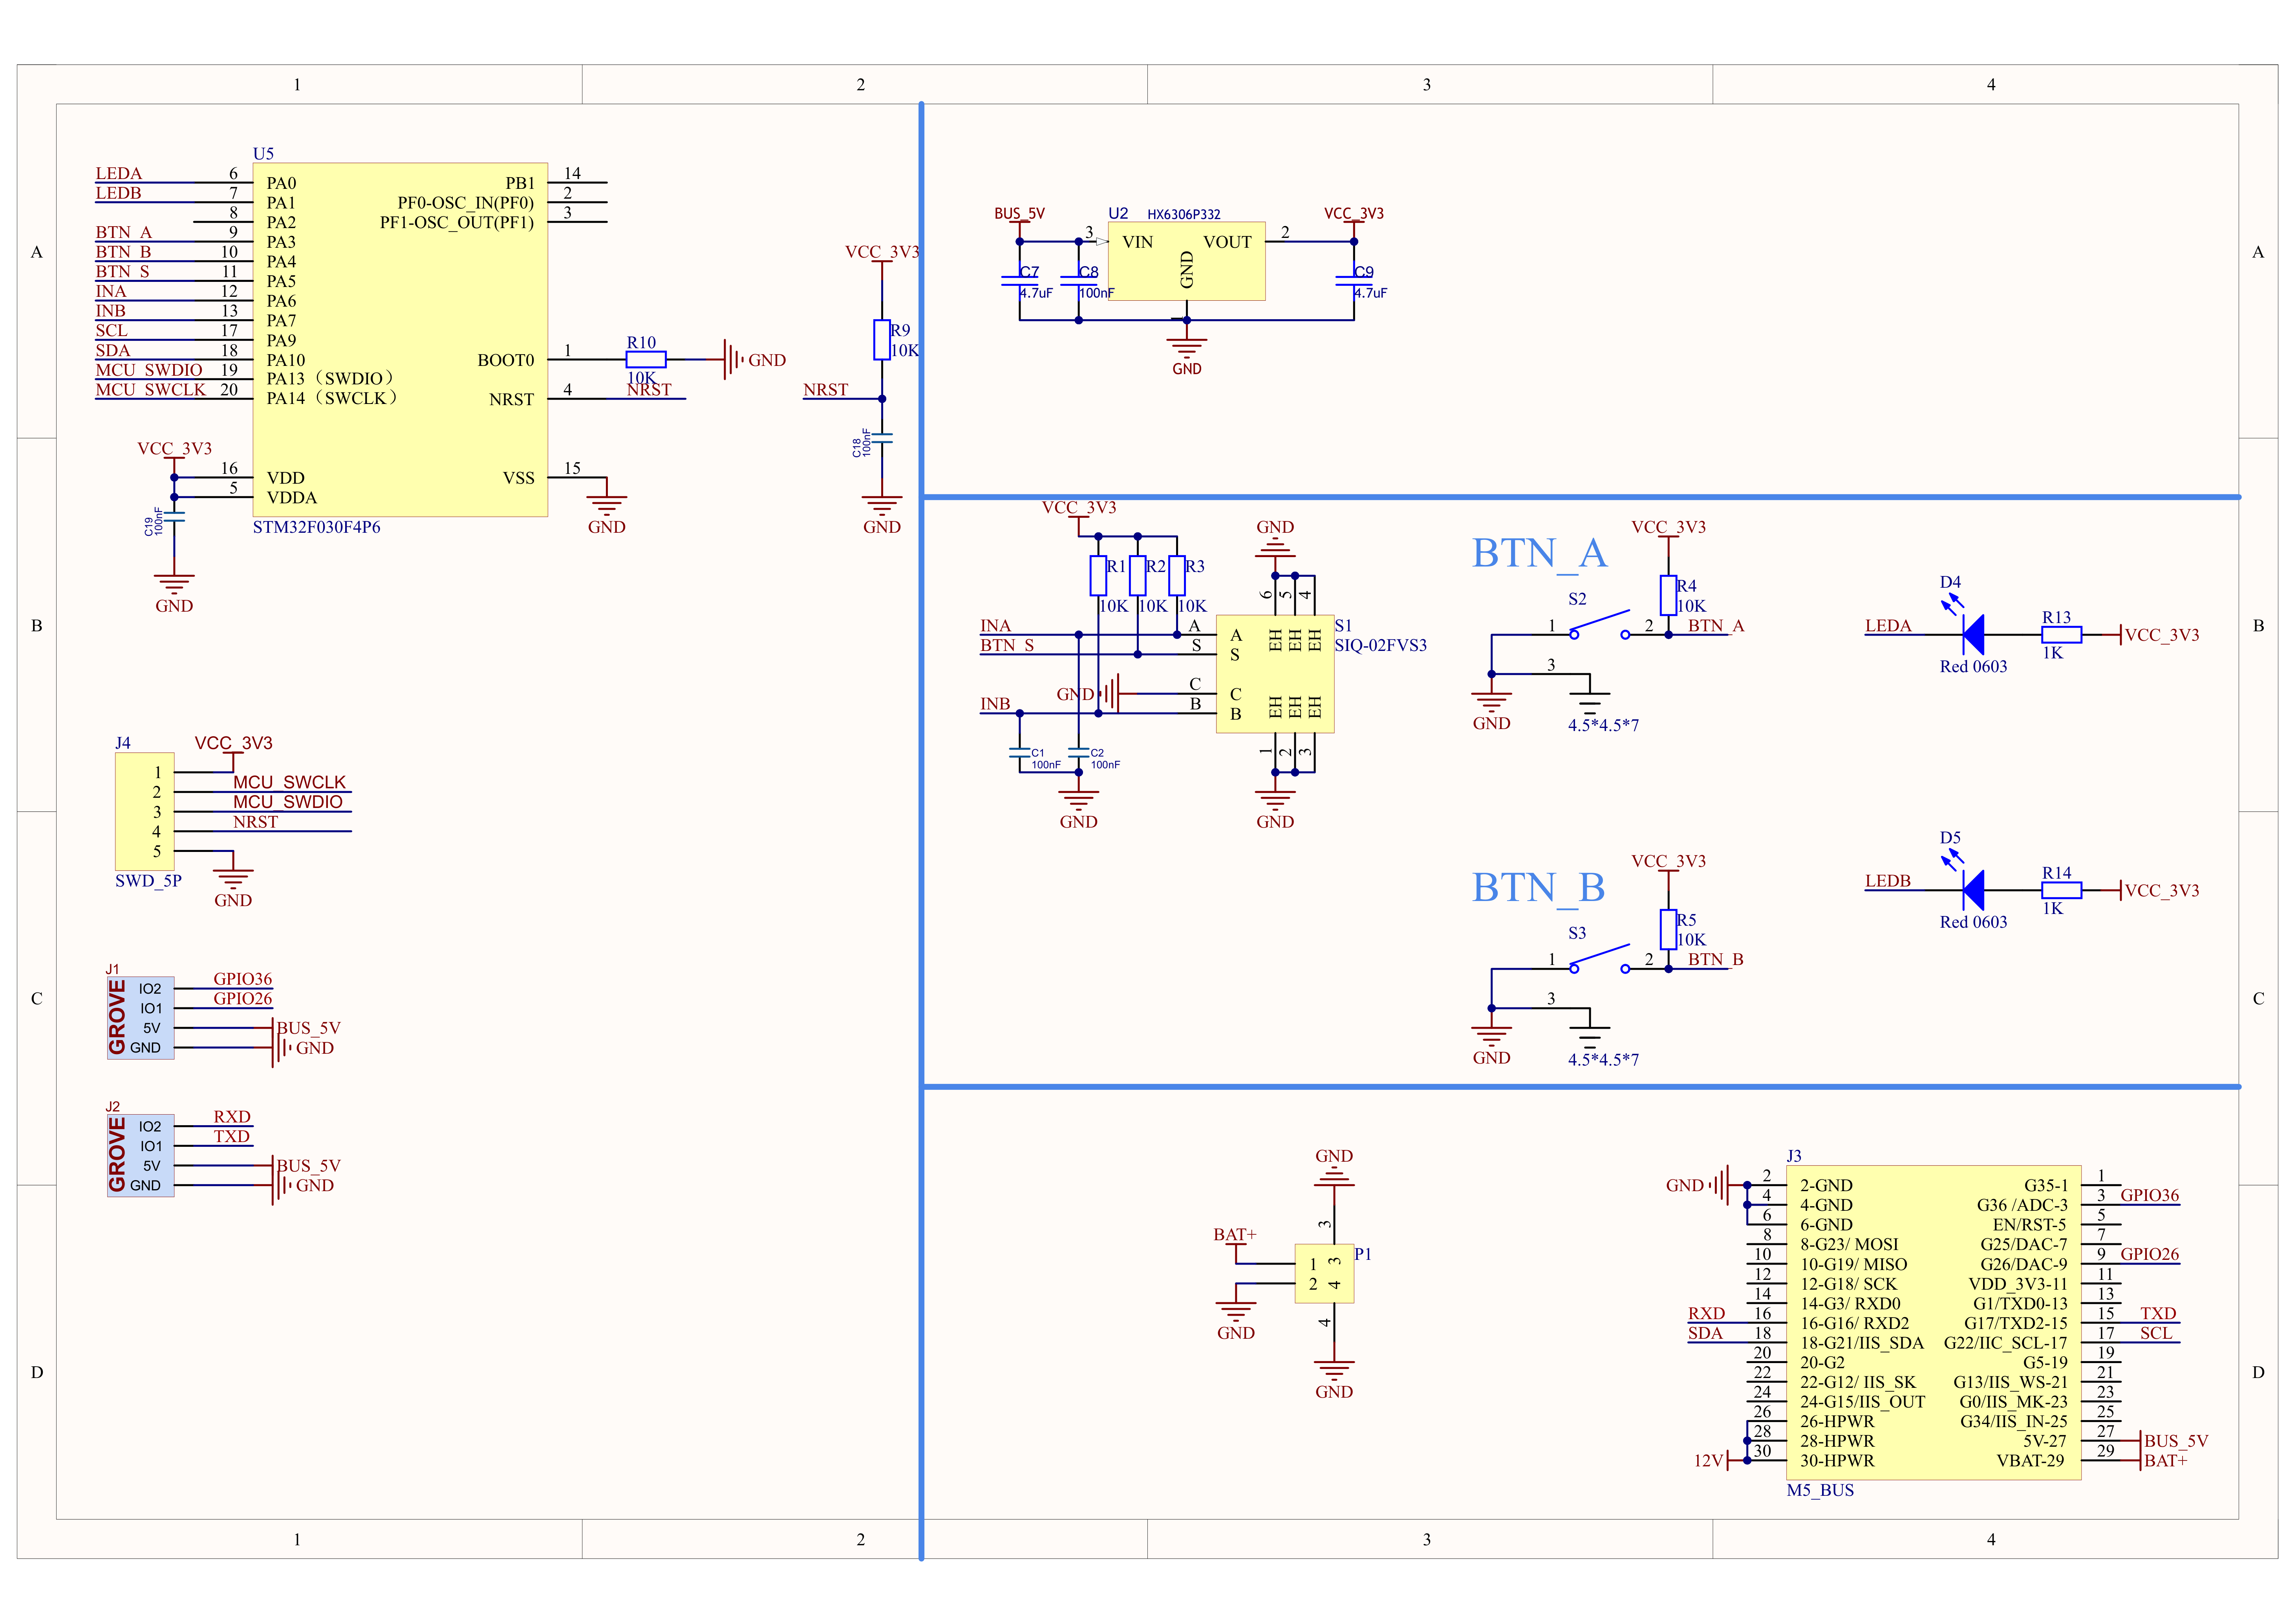Image resolution: width=2296 pixels, height=1623 pixels.
Task: Select the LEDB net label on U5
Action: point(119,193)
